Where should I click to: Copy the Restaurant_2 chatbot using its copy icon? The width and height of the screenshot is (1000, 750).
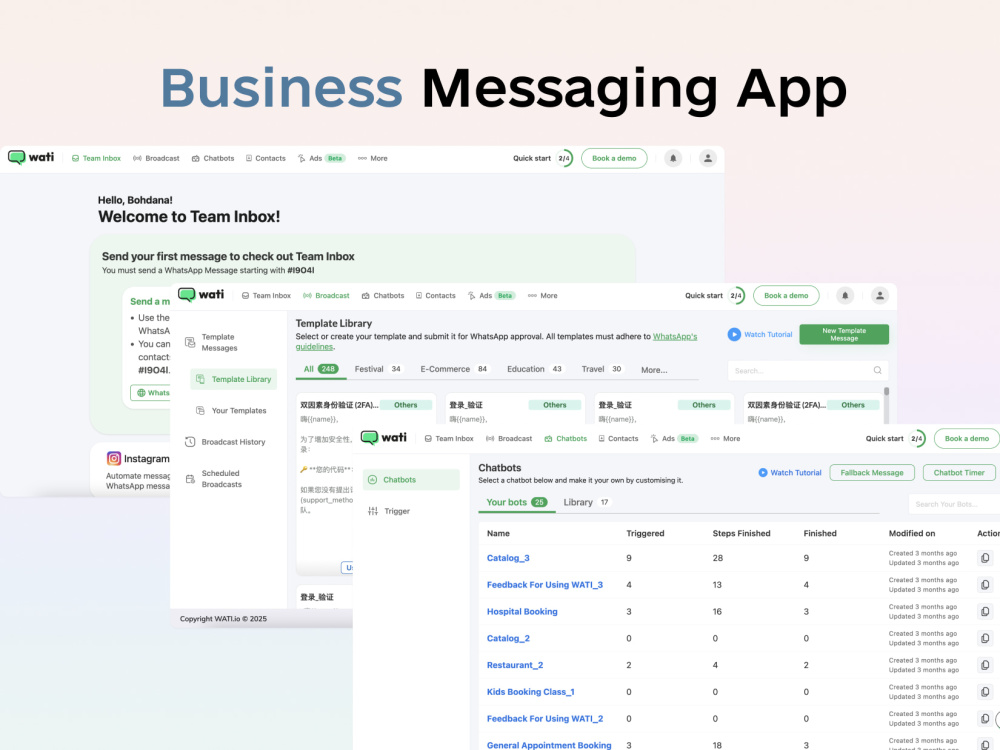point(985,665)
